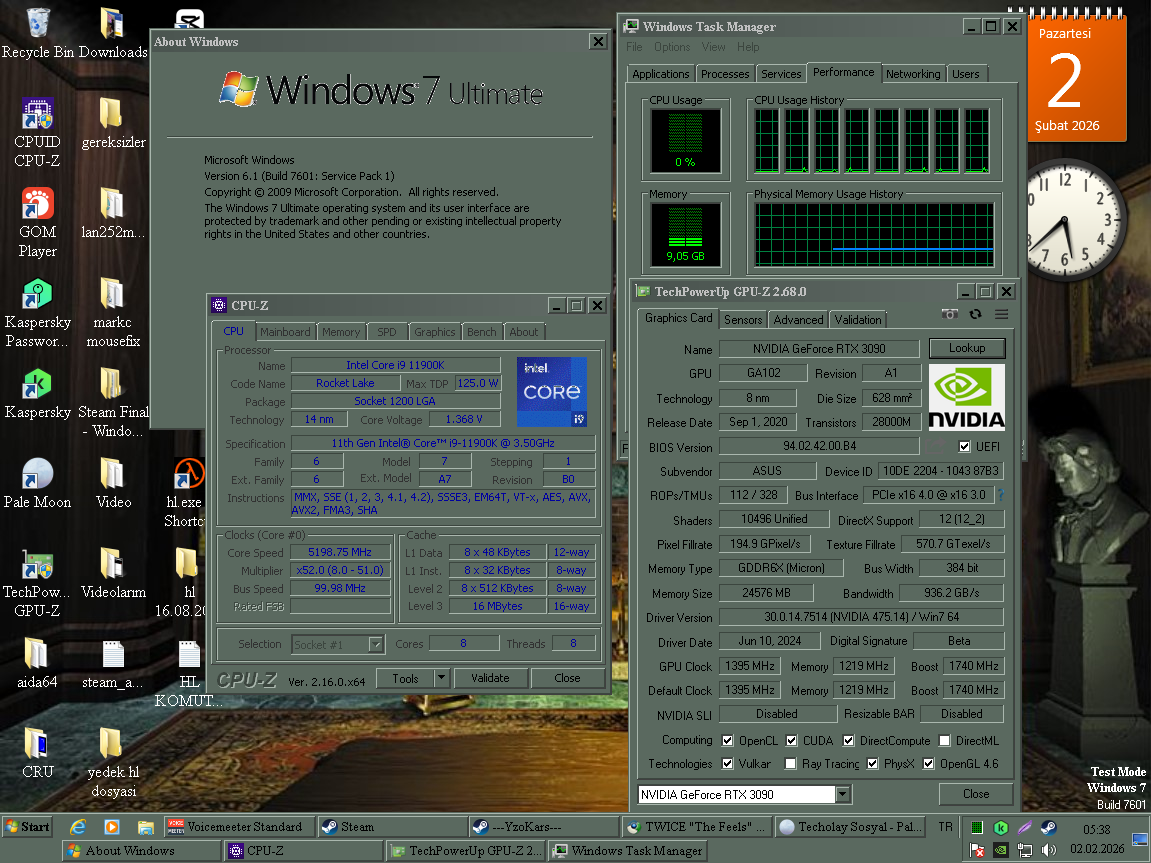Click the Core Speed value 5198.75 MHz
This screenshot has height=863, width=1151.
(340, 552)
